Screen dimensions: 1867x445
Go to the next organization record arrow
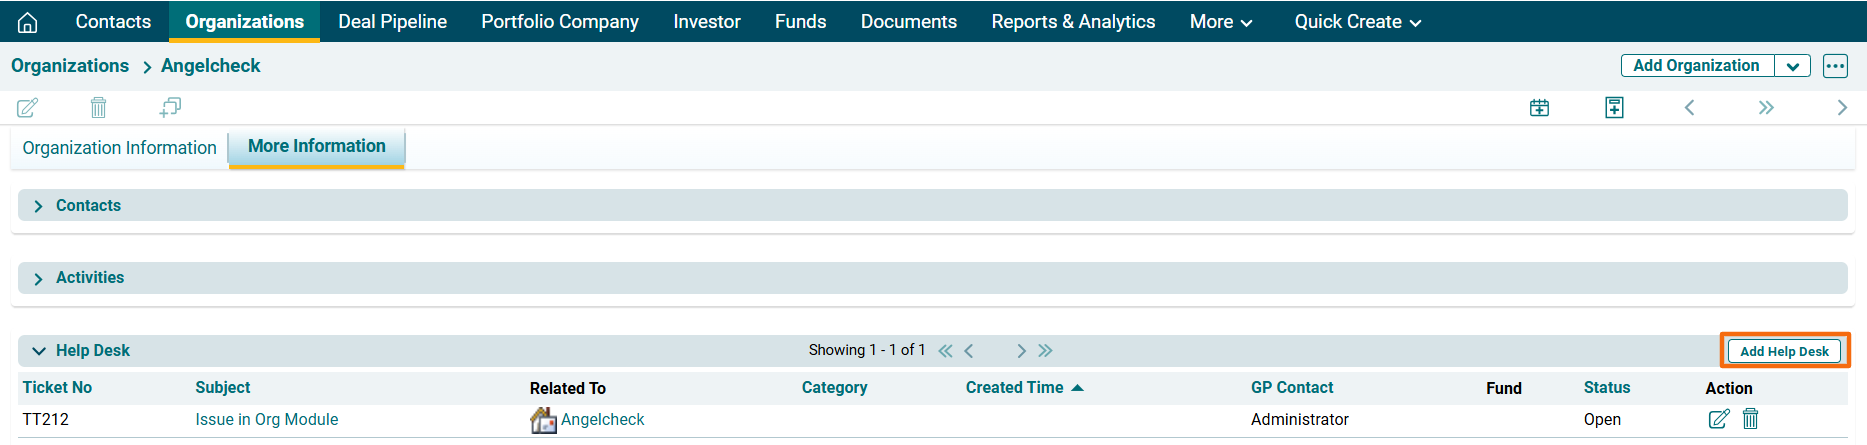[x=1841, y=107]
